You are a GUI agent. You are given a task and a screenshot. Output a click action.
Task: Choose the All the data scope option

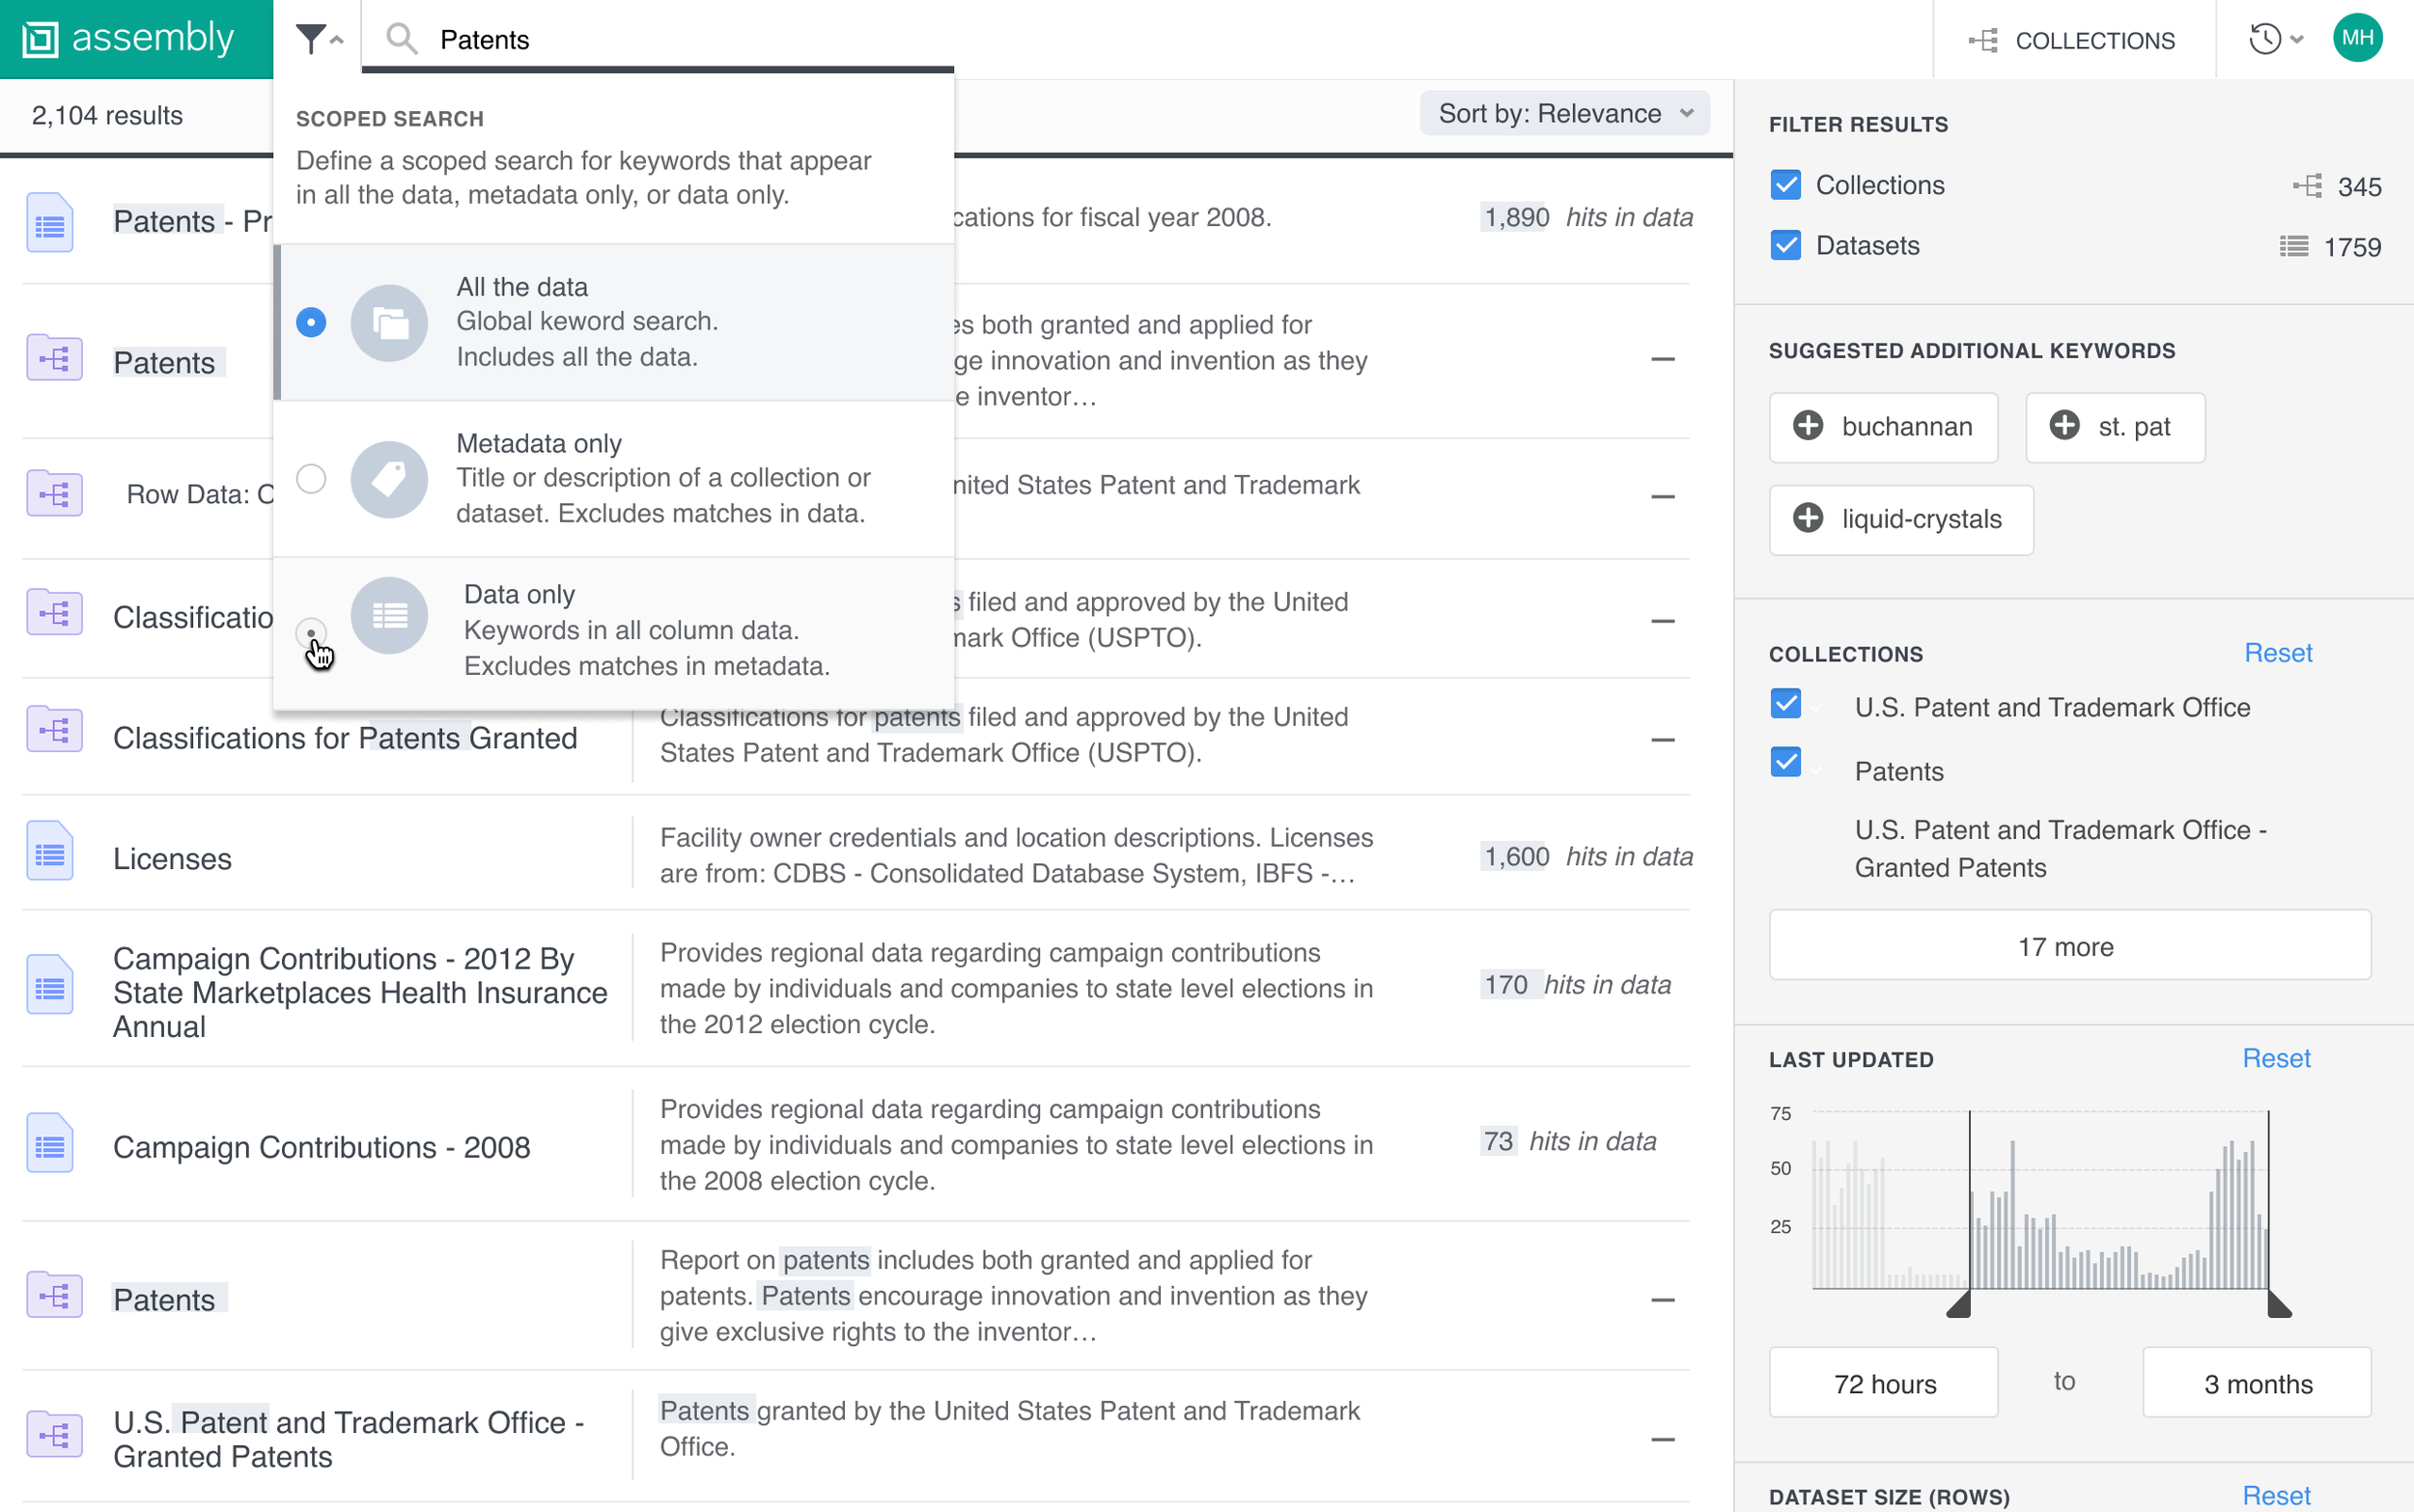click(x=614, y=322)
